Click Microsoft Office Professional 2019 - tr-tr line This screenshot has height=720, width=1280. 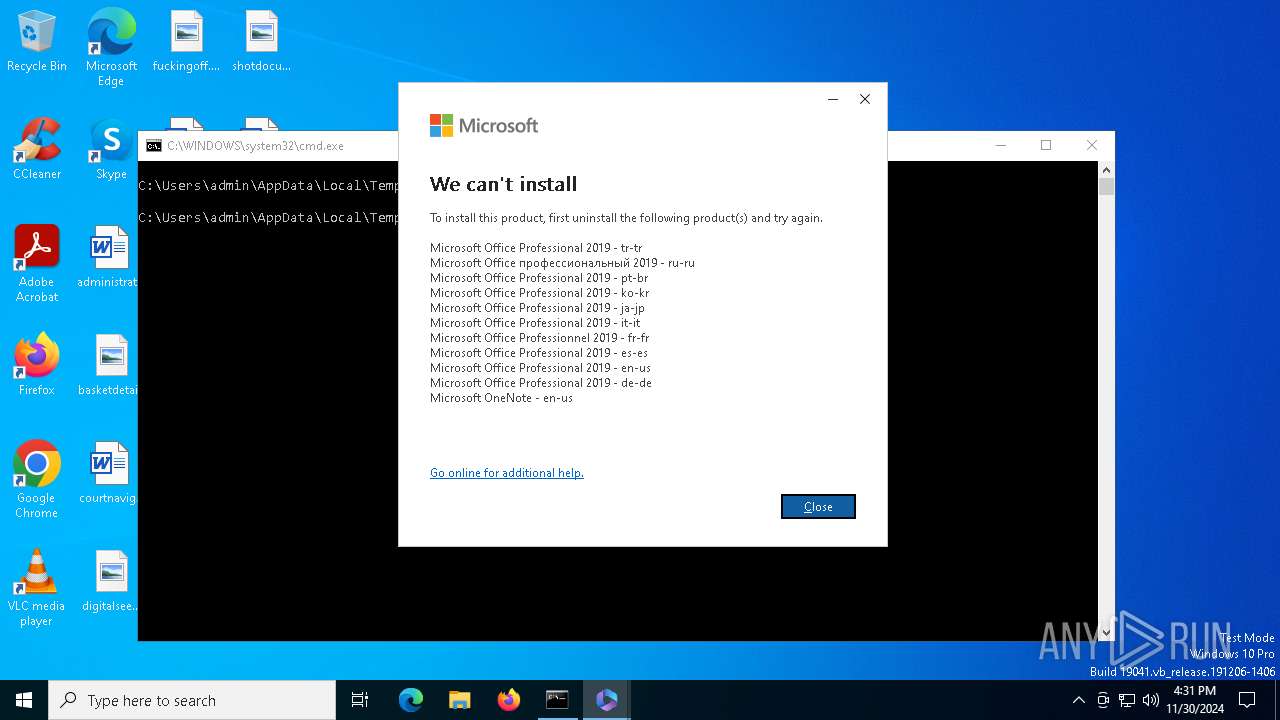536,248
